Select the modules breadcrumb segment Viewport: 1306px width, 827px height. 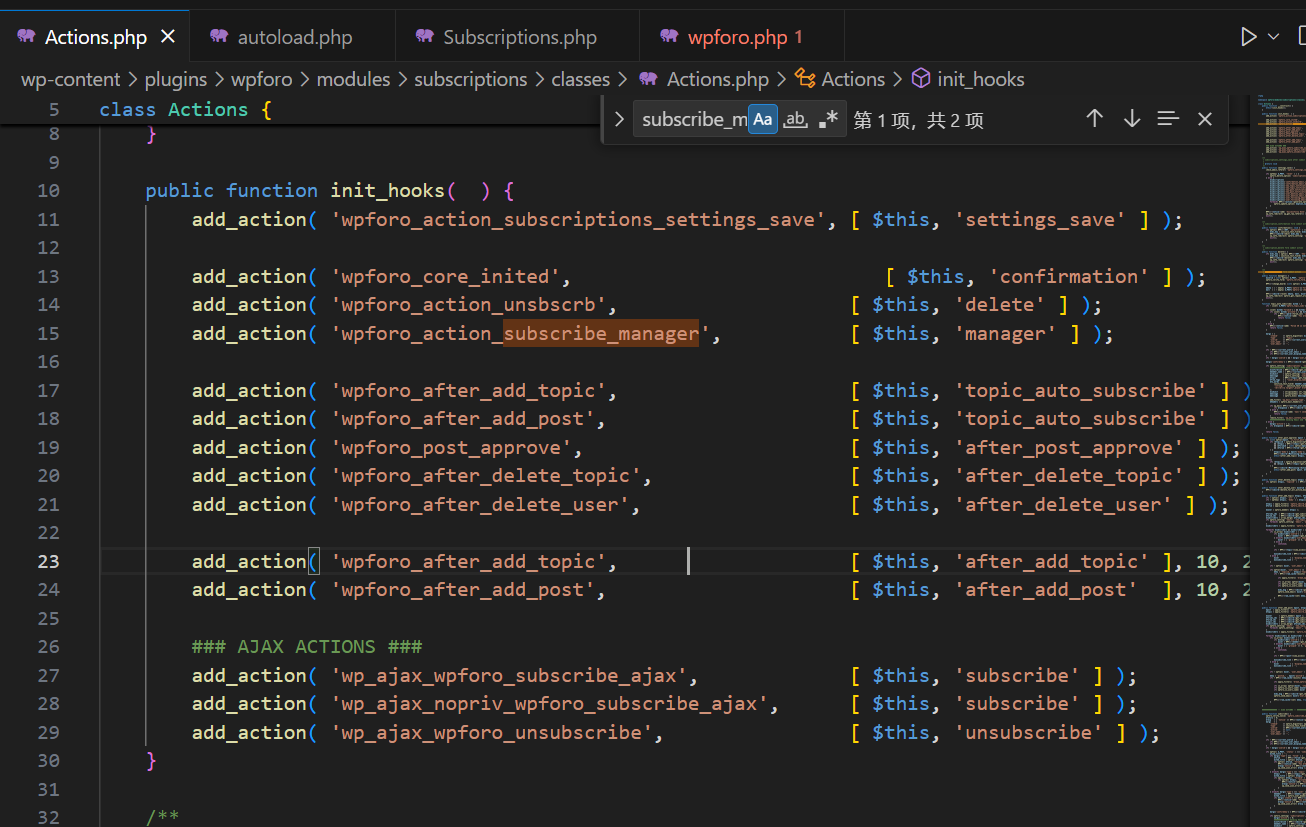coord(353,79)
